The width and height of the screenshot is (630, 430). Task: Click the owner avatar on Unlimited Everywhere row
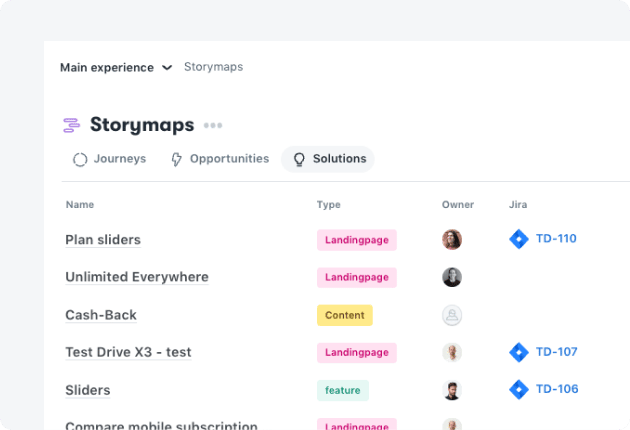[452, 277]
